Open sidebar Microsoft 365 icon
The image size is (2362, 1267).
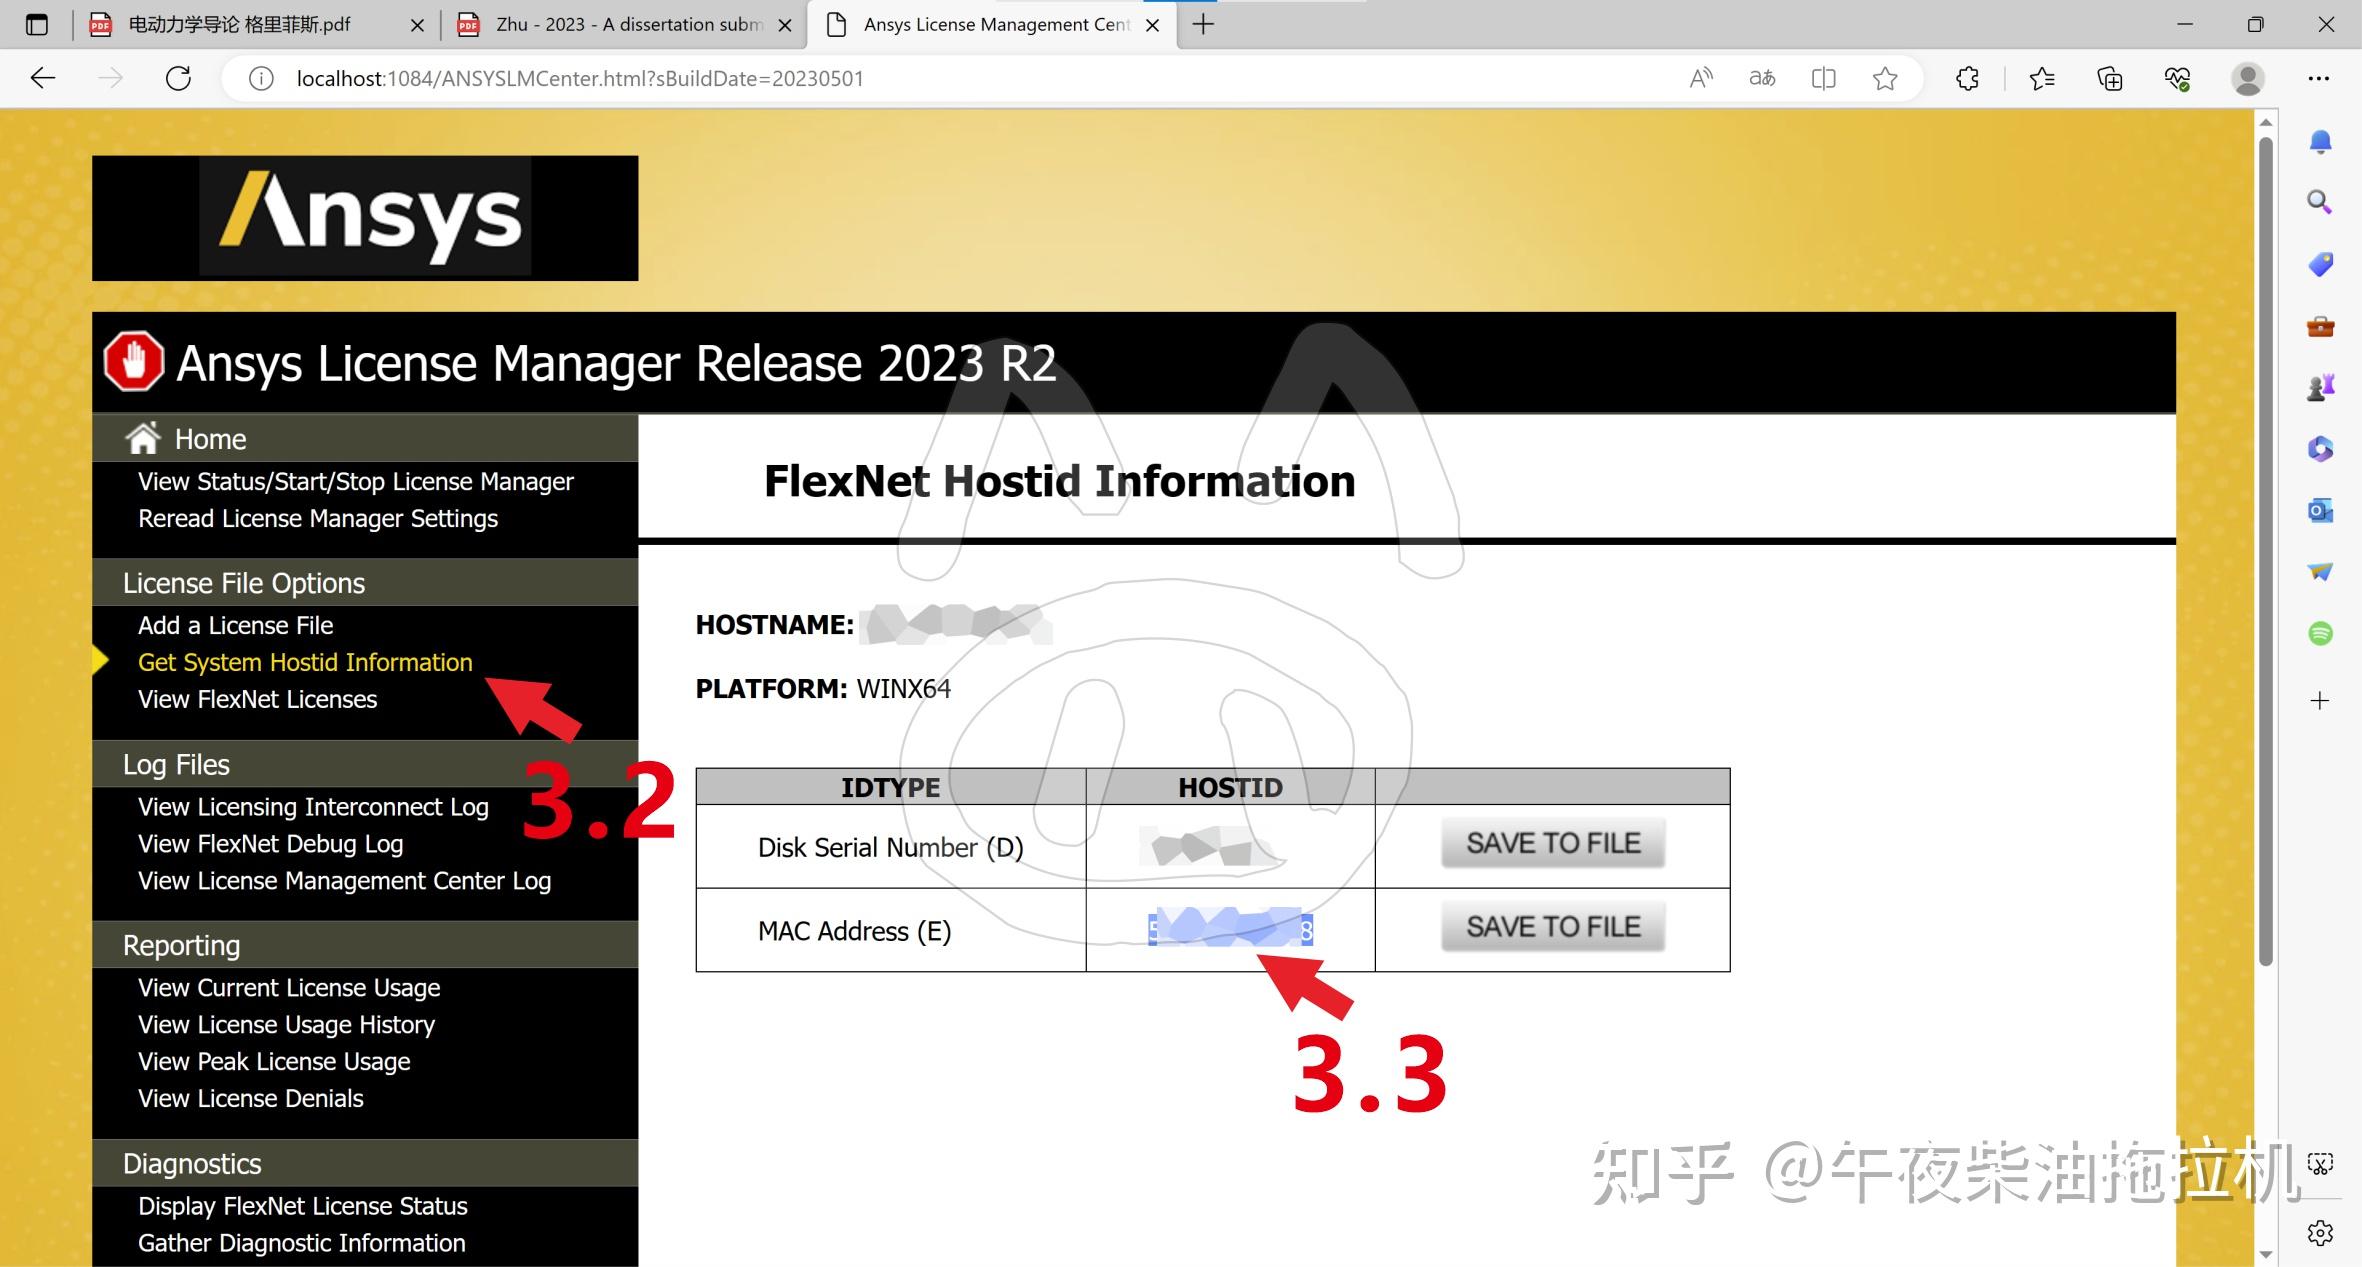[2320, 448]
